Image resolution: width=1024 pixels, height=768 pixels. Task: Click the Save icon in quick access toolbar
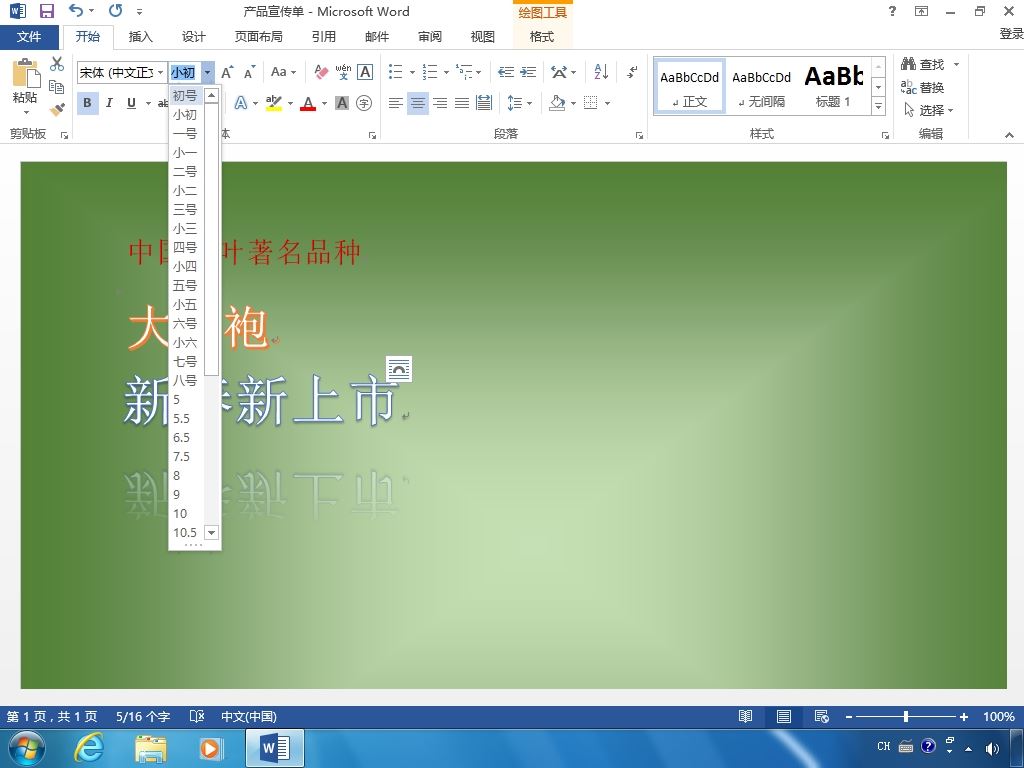pos(46,10)
